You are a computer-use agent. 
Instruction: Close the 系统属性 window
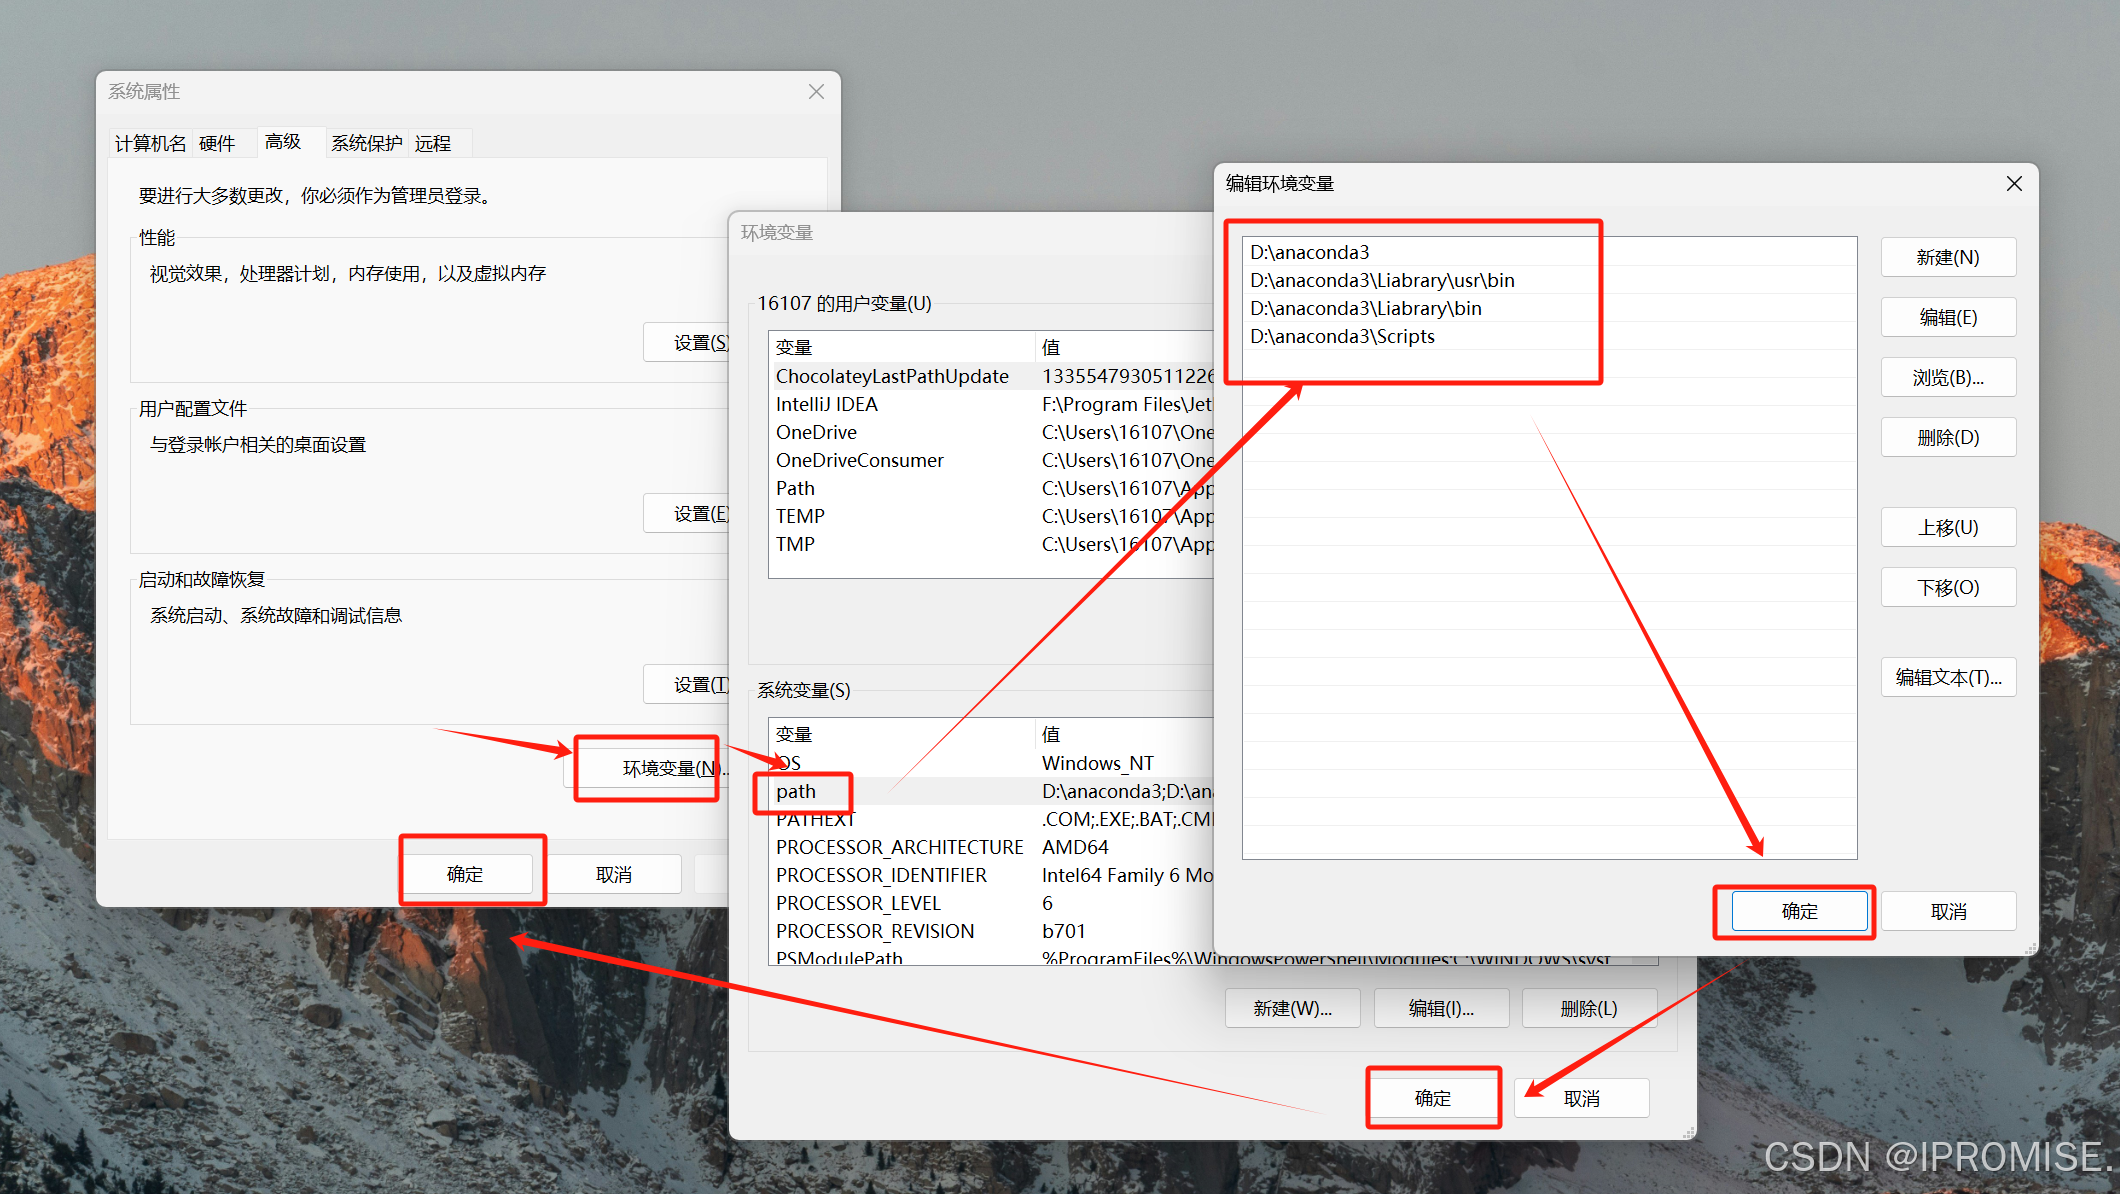pyautogui.click(x=816, y=92)
